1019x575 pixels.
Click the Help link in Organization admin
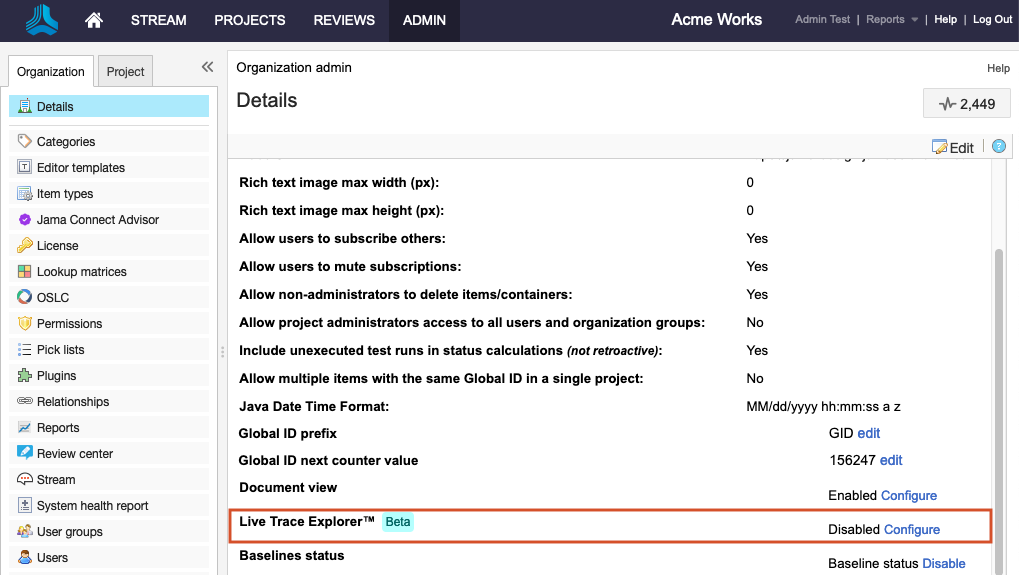tap(998, 68)
